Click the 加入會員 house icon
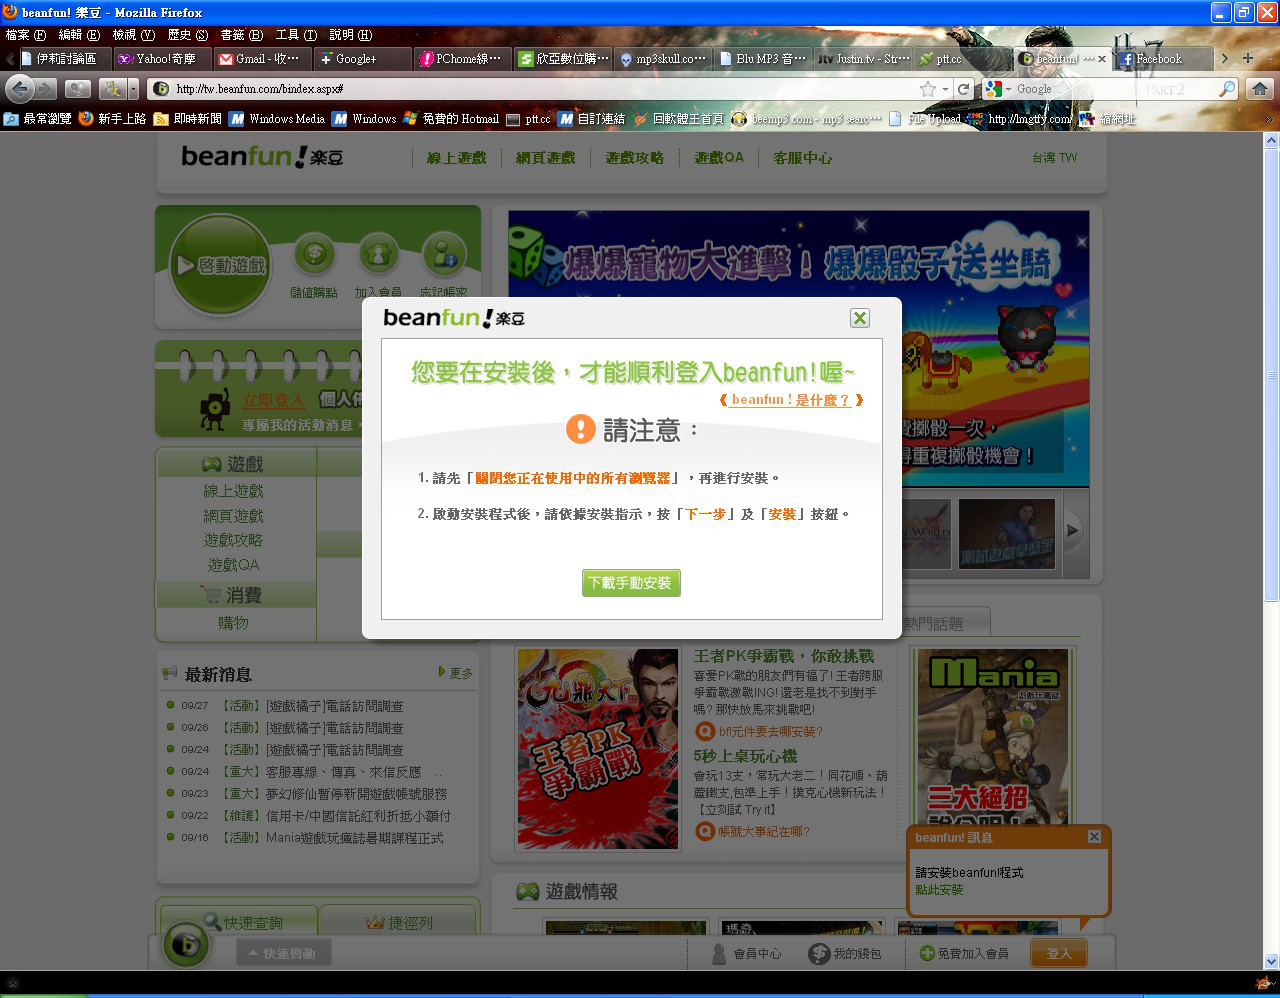Viewport: 1280px width, 998px height. point(378,256)
